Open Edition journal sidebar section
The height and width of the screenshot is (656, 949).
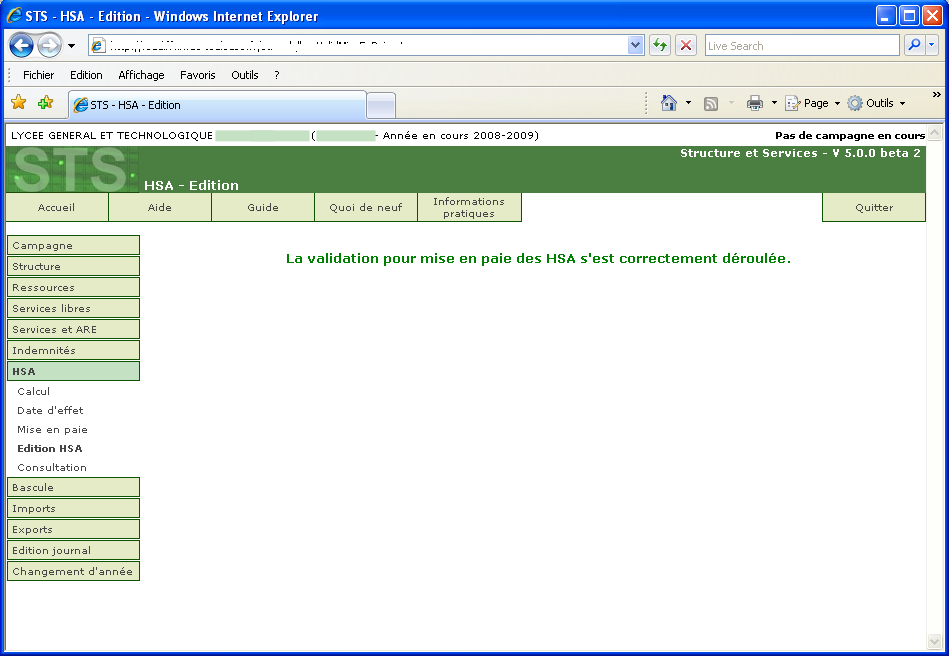(73, 550)
